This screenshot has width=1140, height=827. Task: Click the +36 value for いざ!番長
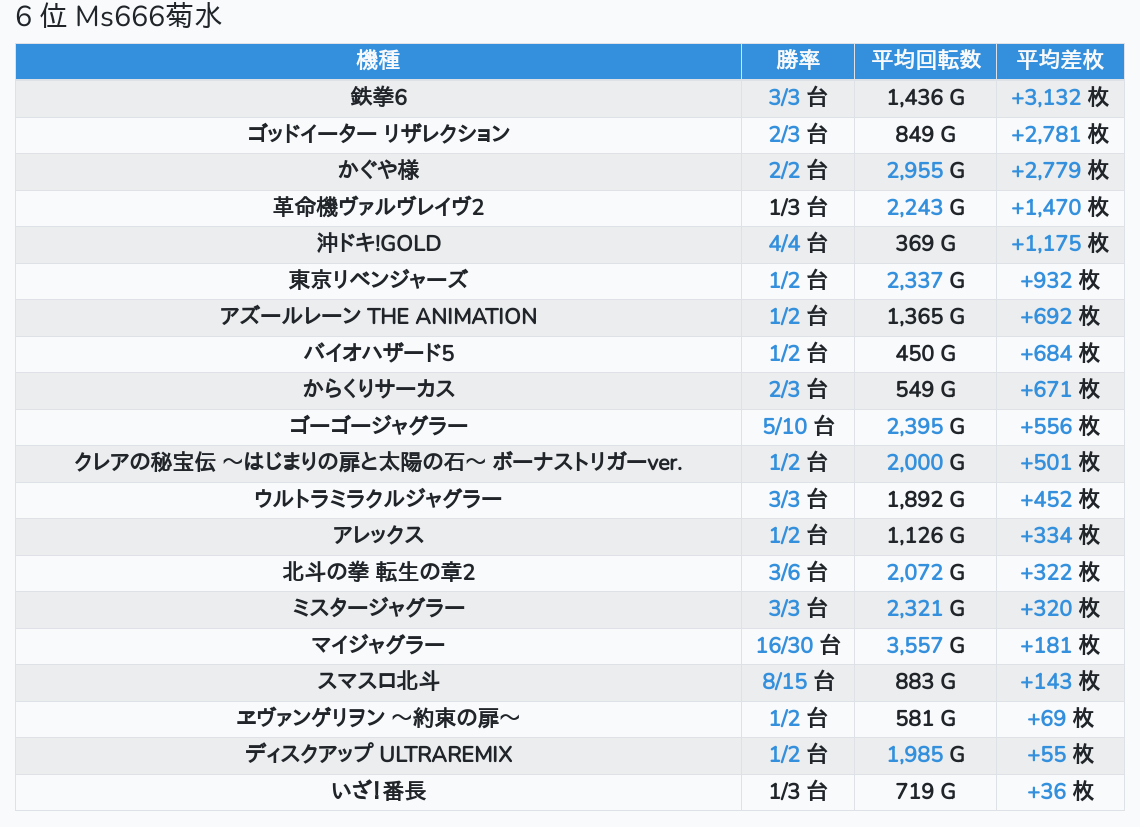coord(1046,791)
